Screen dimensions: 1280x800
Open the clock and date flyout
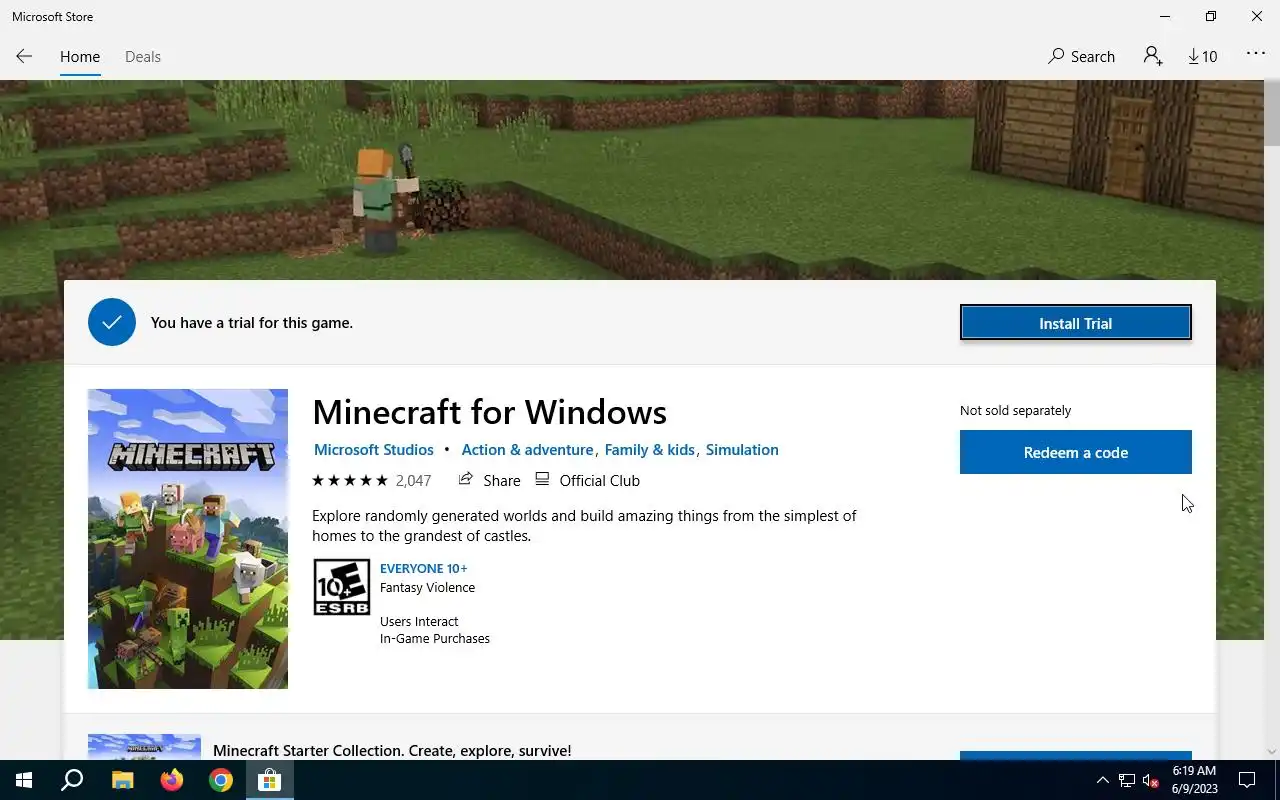pos(1193,780)
